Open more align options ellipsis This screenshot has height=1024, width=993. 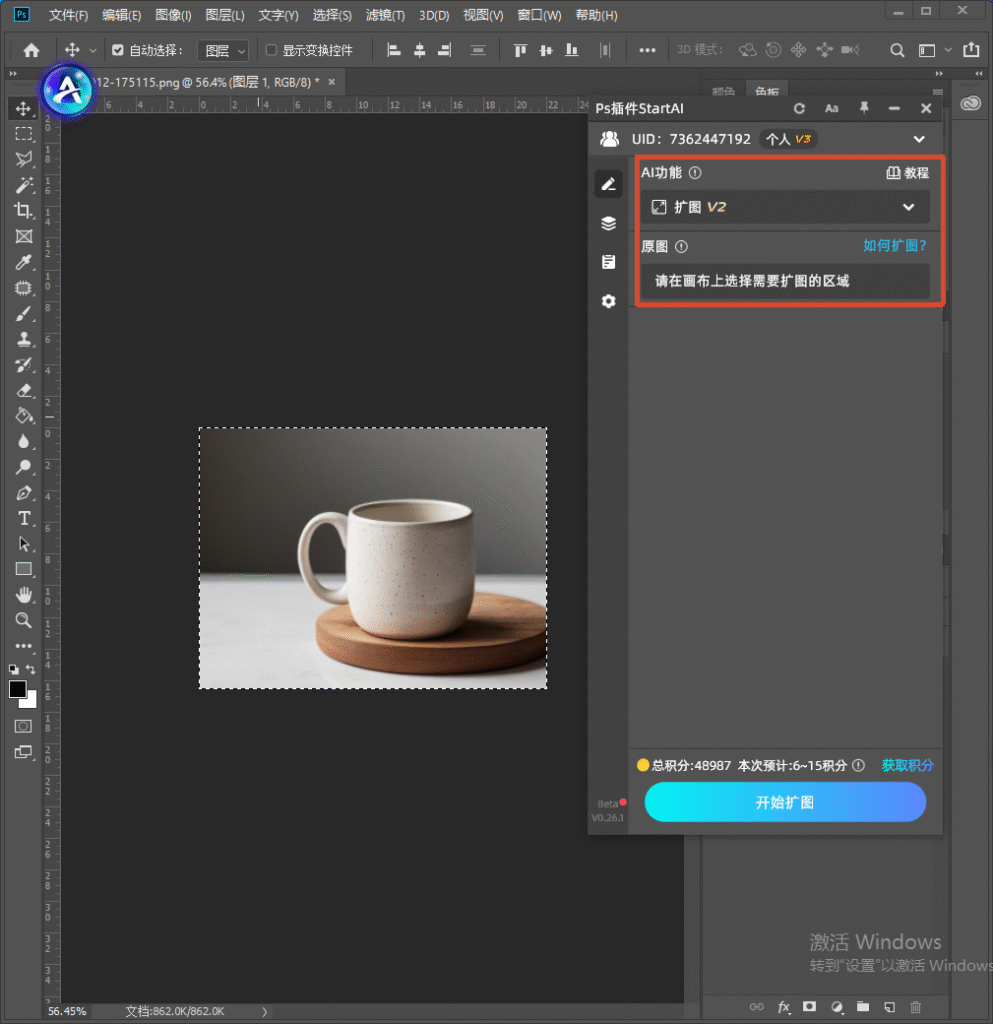pyautogui.click(x=647, y=50)
